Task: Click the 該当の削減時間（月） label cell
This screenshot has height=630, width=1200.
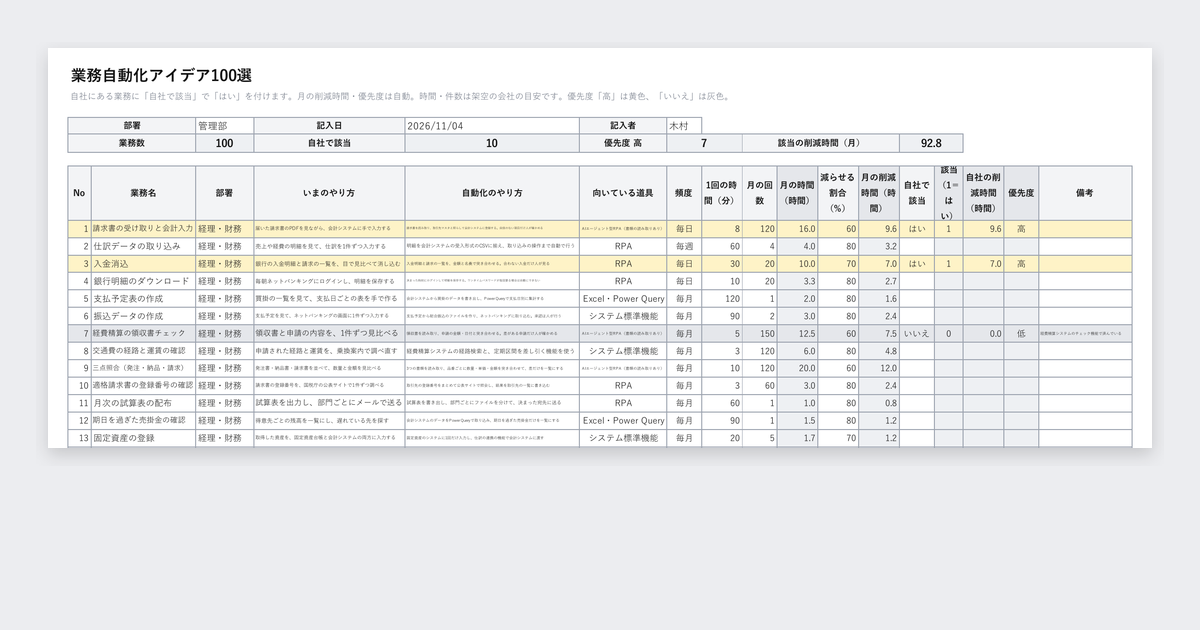Action: coord(820,143)
